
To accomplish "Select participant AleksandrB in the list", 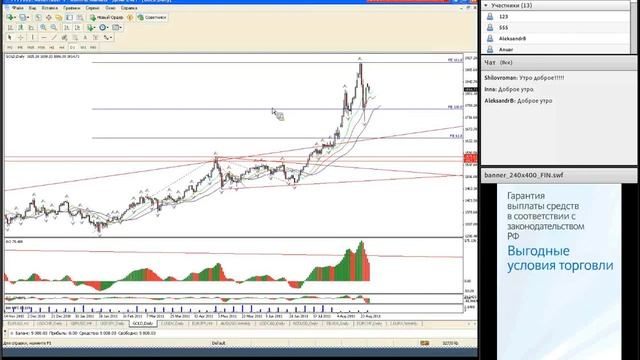I will (x=556, y=38).
